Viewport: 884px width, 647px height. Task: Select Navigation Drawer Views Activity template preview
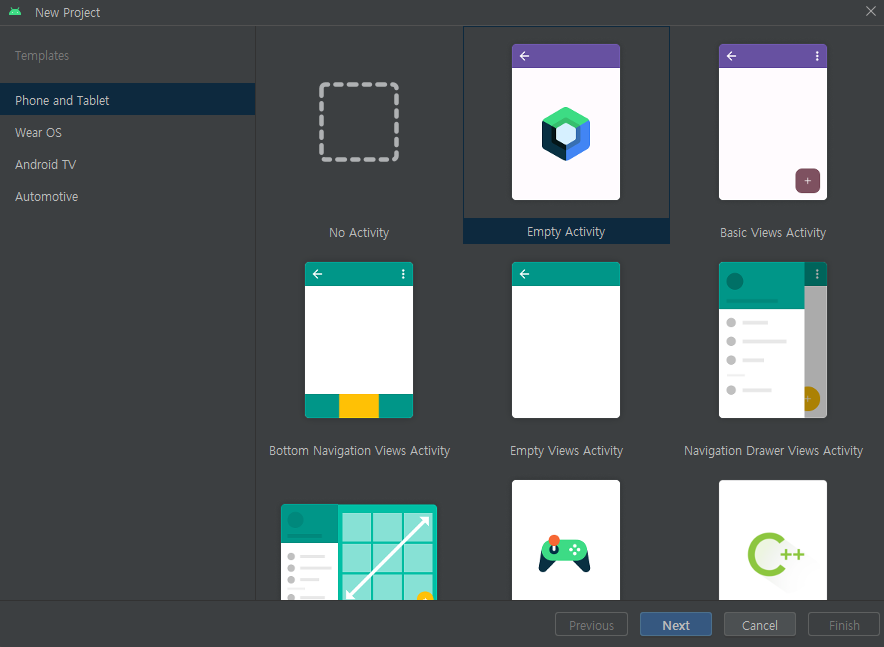(x=772, y=340)
